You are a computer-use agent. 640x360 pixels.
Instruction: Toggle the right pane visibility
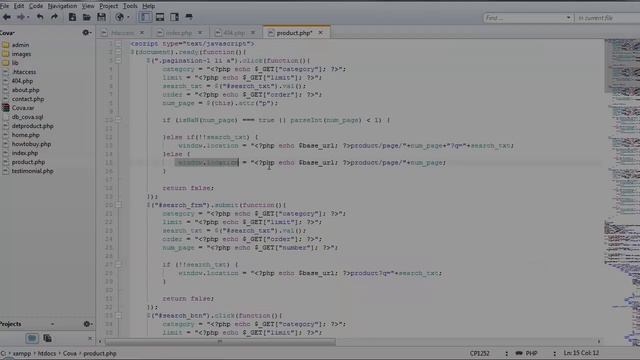click(174, 17)
